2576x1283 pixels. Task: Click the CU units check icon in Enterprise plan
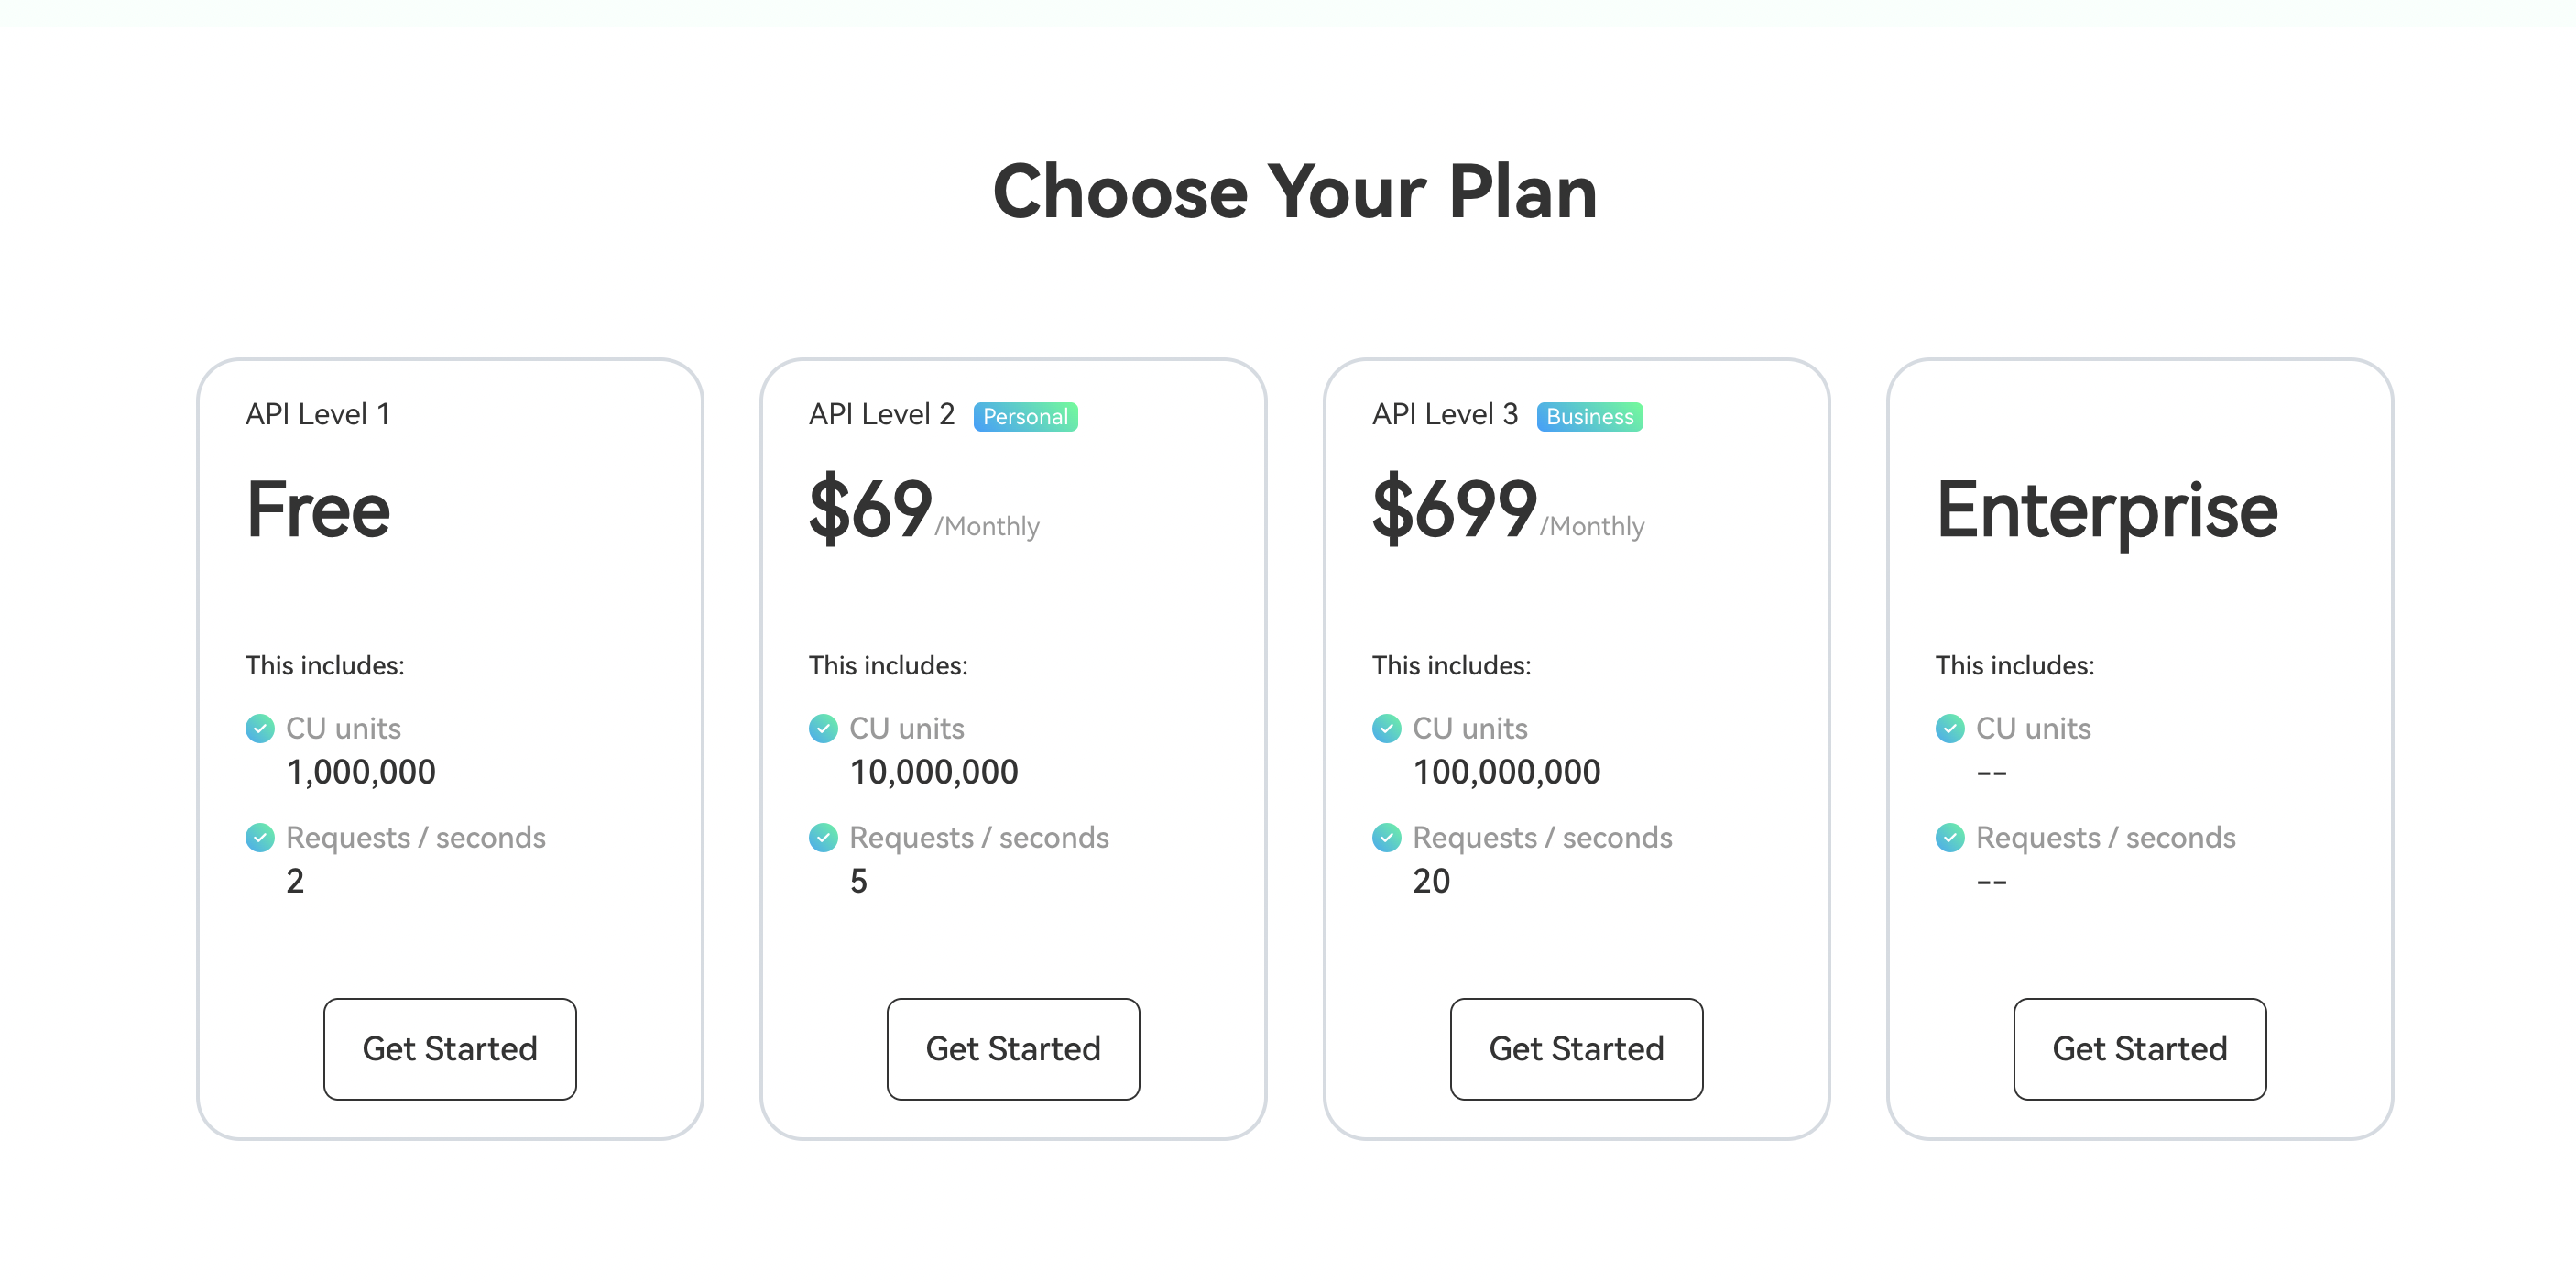1949,728
